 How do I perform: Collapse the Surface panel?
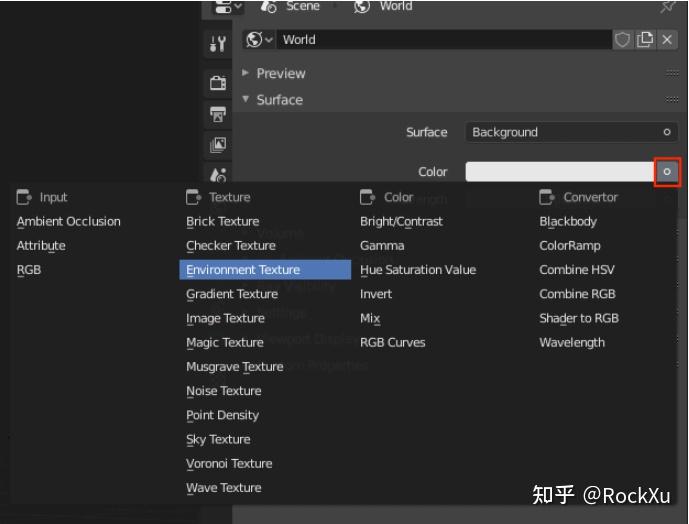pyautogui.click(x=279, y=100)
